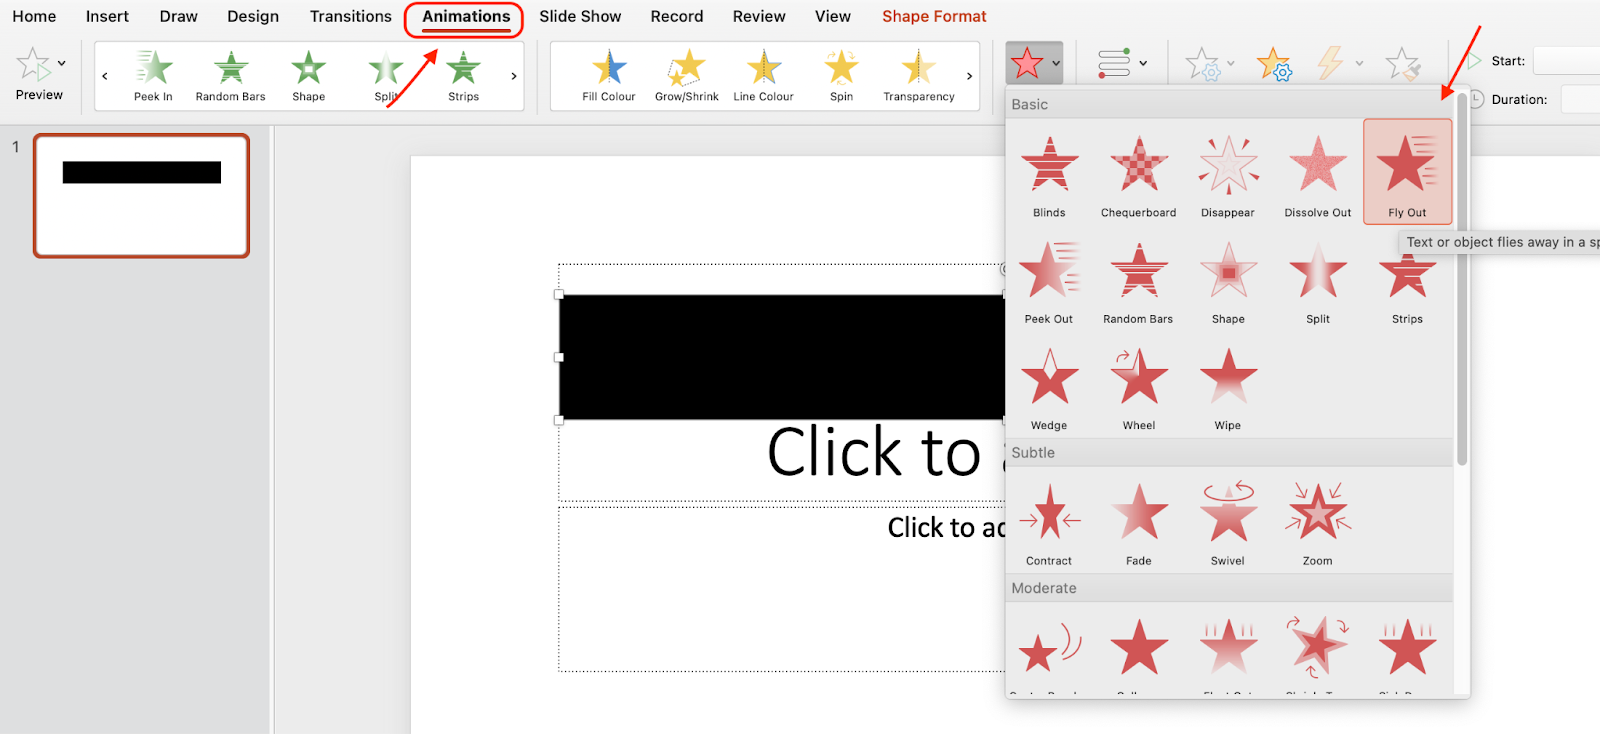
Task: Apply the Spin emphasis effect
Action: tap(841, 76)
